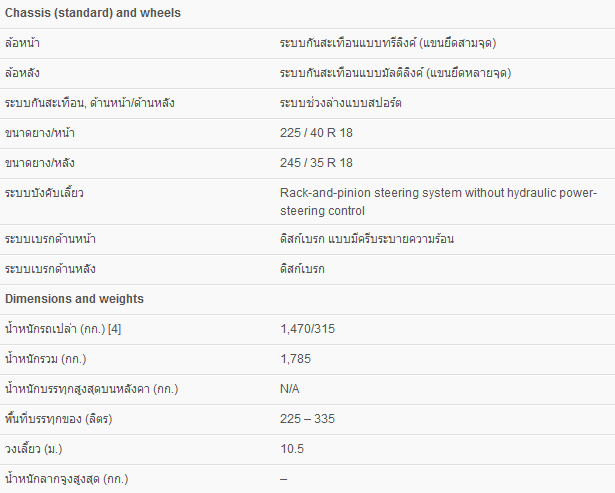Click the "ขนาดยาง/หน้า" row label
The image size is (615, 493).
(39, 133)
